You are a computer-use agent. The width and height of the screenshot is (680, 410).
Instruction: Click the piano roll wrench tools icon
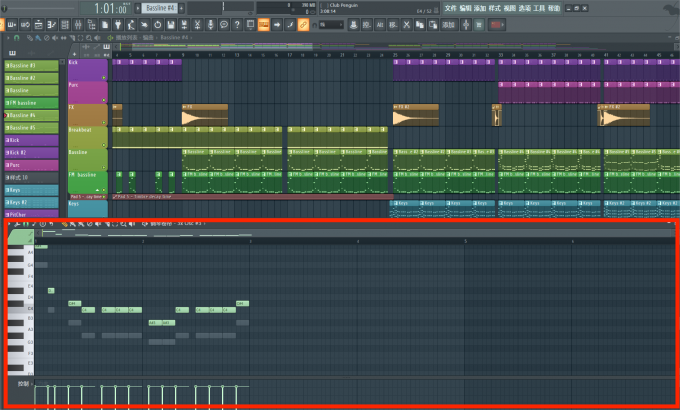pos(17,224)
